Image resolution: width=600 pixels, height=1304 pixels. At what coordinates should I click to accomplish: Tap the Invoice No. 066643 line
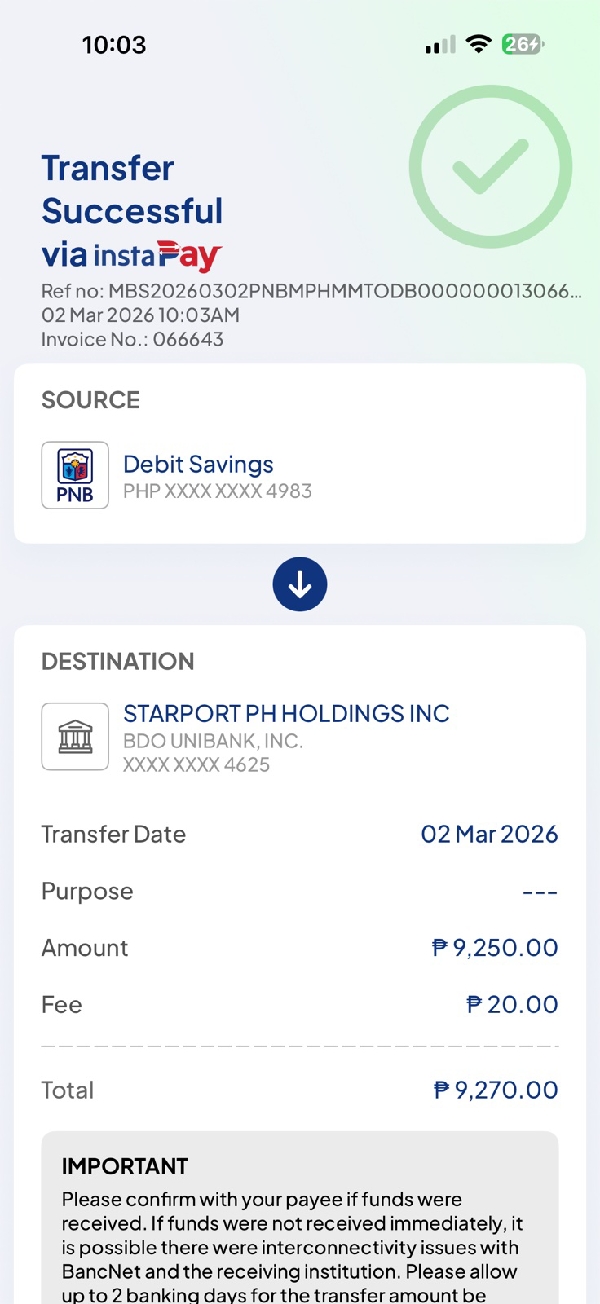(132, 340)
